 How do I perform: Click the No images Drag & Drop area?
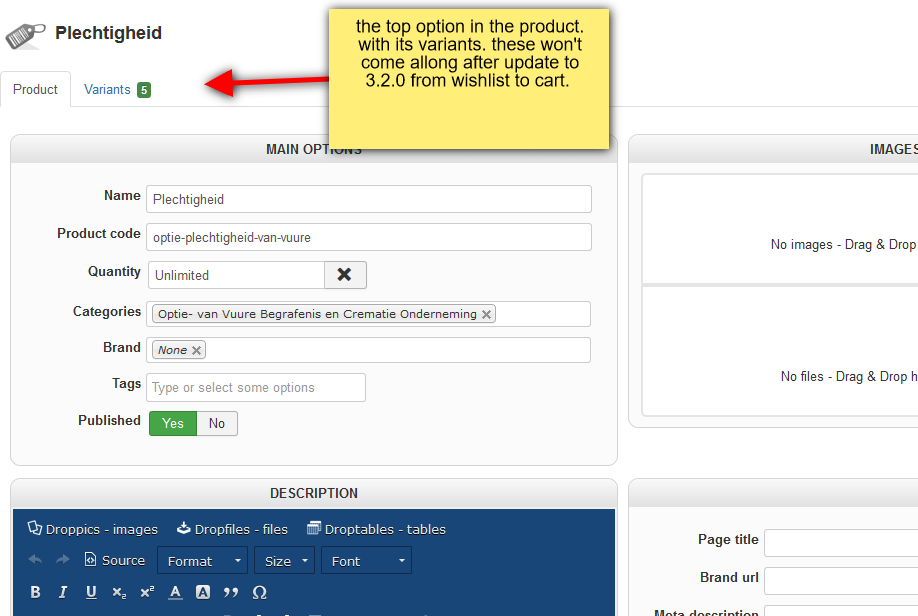point(781,229)
